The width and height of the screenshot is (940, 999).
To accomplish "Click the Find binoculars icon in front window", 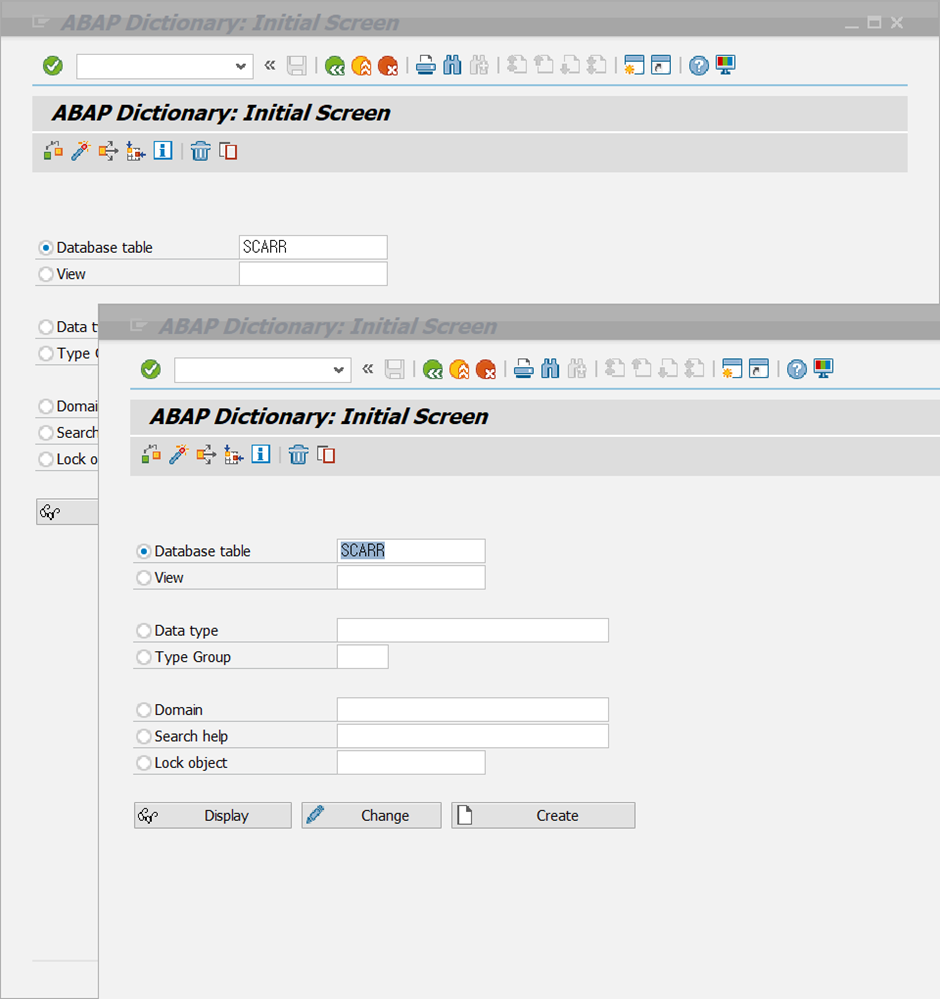I will pos(550,369).
